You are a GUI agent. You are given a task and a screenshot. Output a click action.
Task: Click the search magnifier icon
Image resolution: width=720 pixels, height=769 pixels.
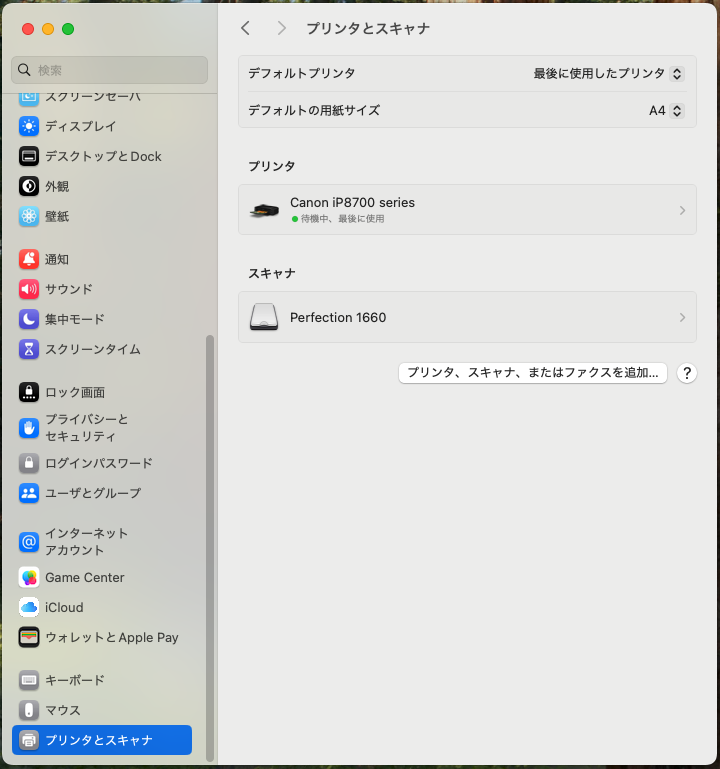click(x=24, y=70)
